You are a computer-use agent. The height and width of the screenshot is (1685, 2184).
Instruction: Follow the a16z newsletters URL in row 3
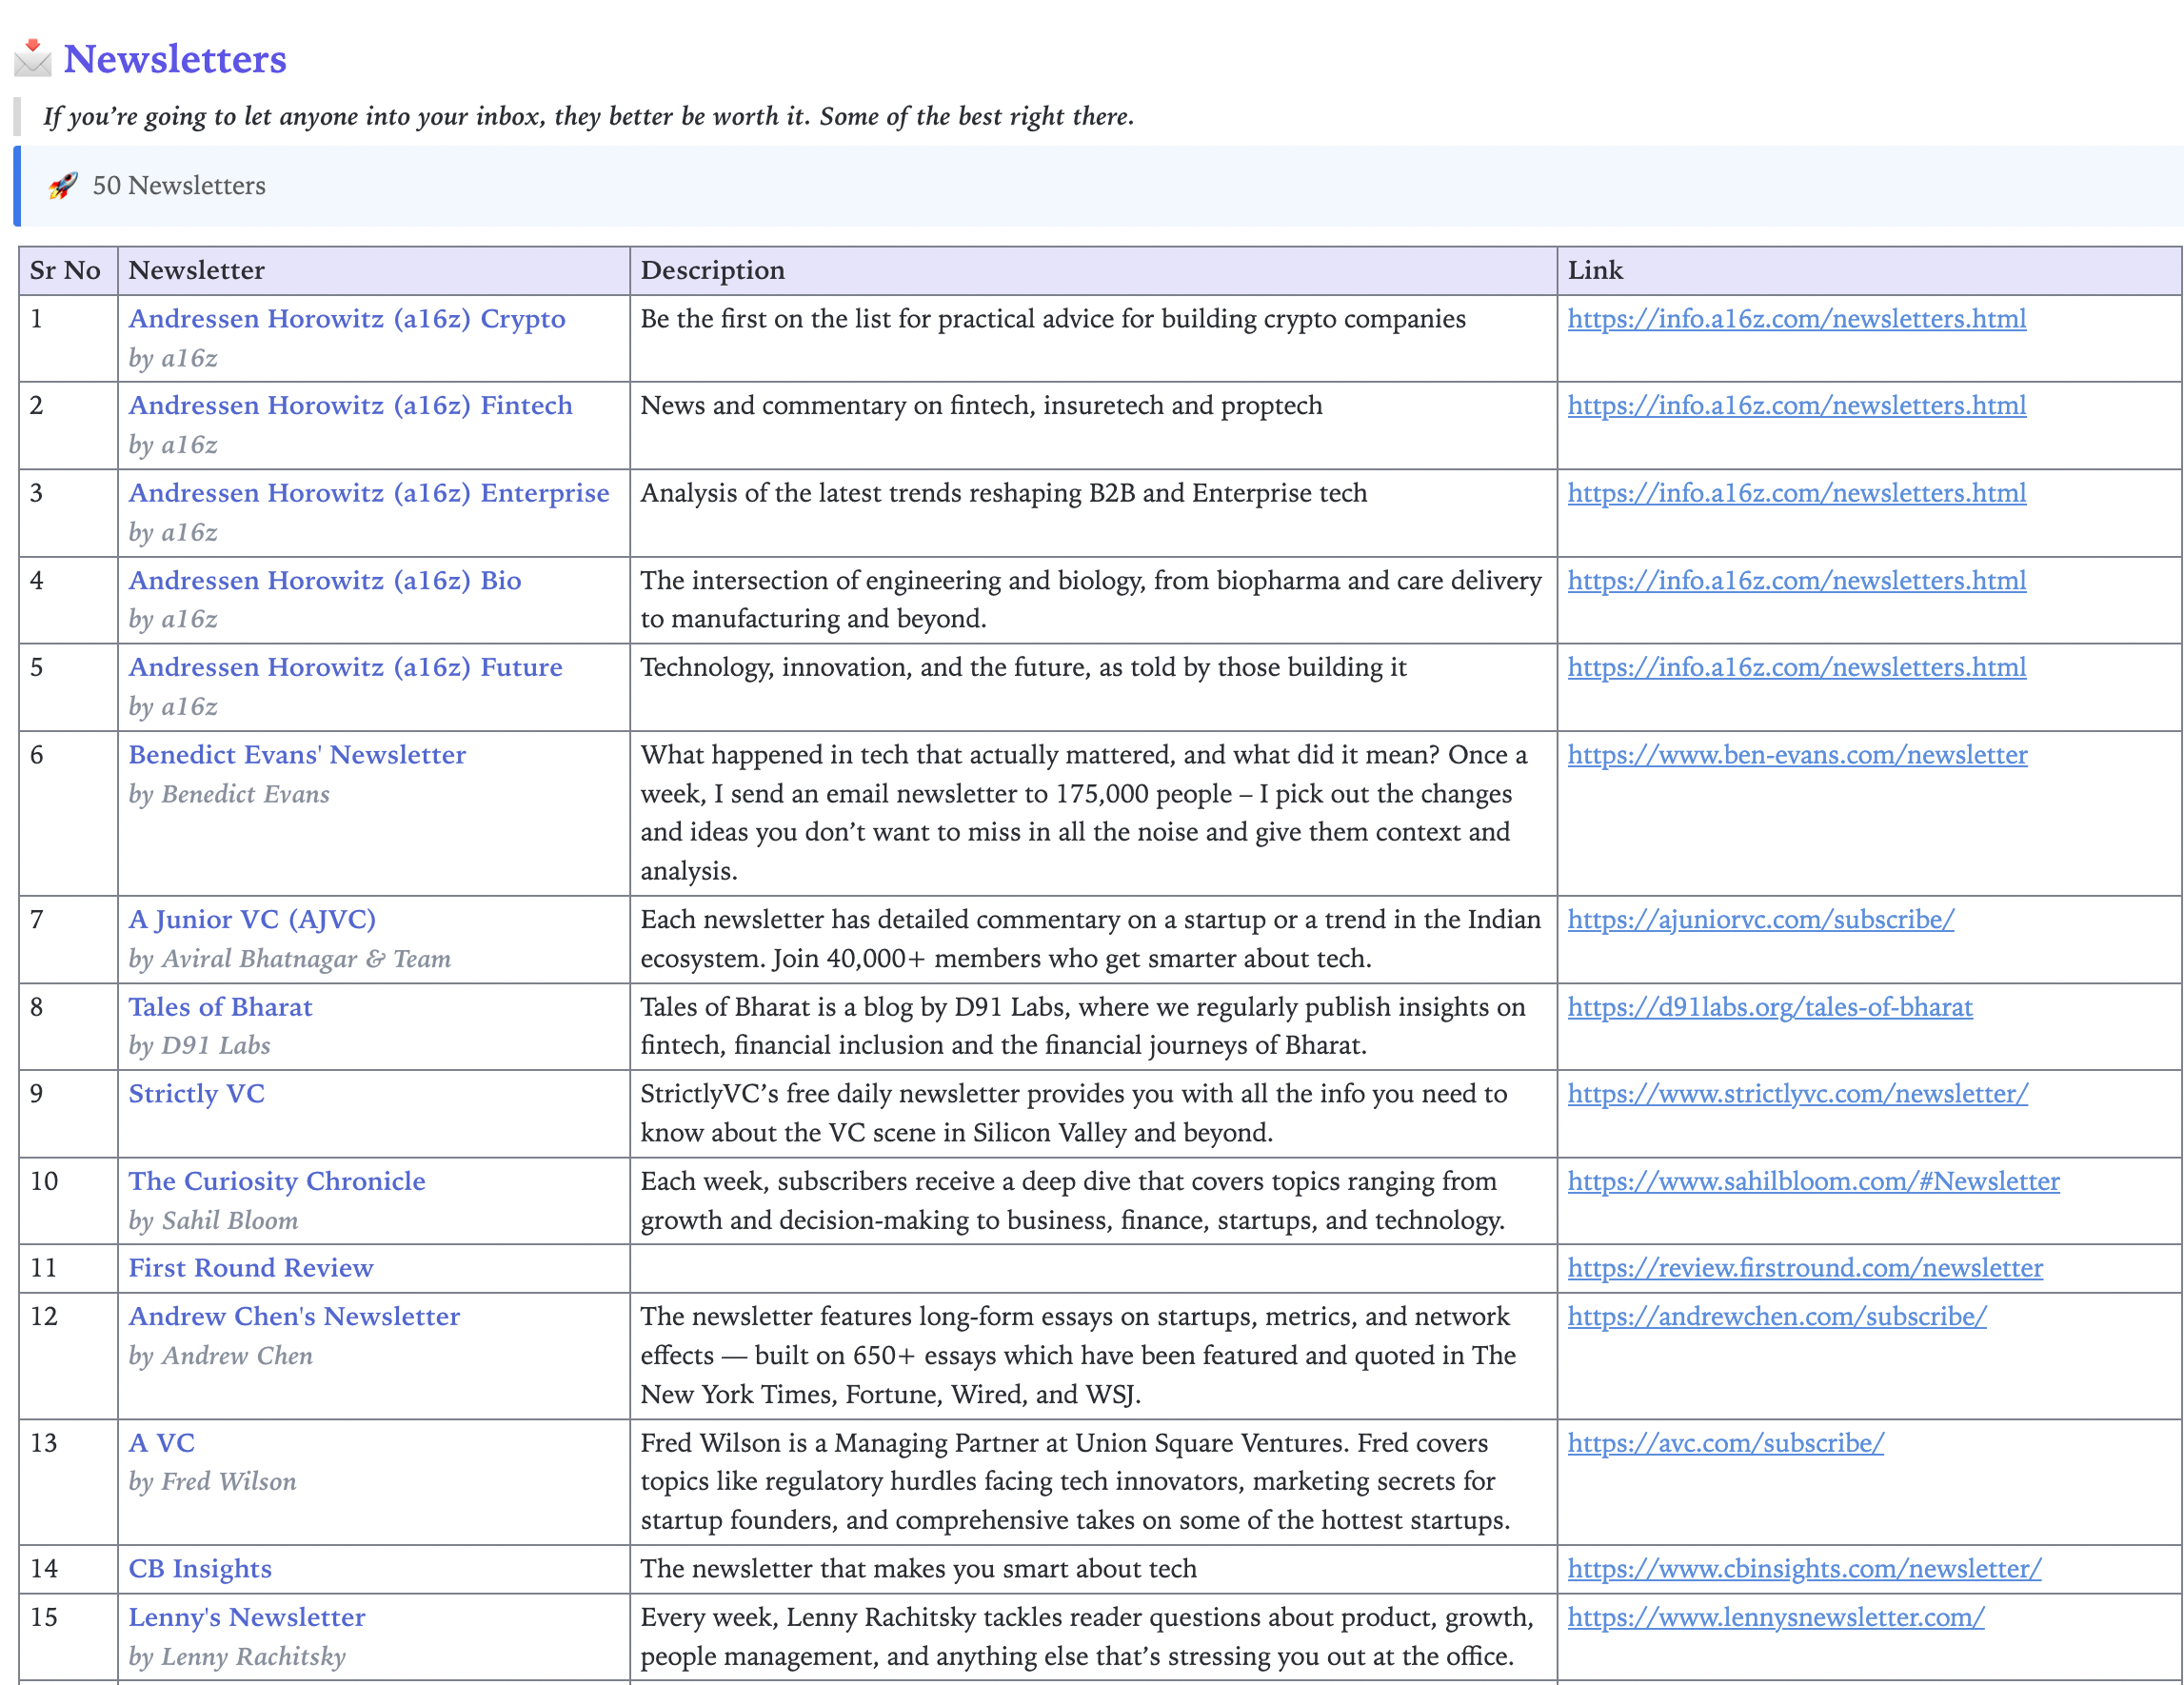tap(1797, 494)
